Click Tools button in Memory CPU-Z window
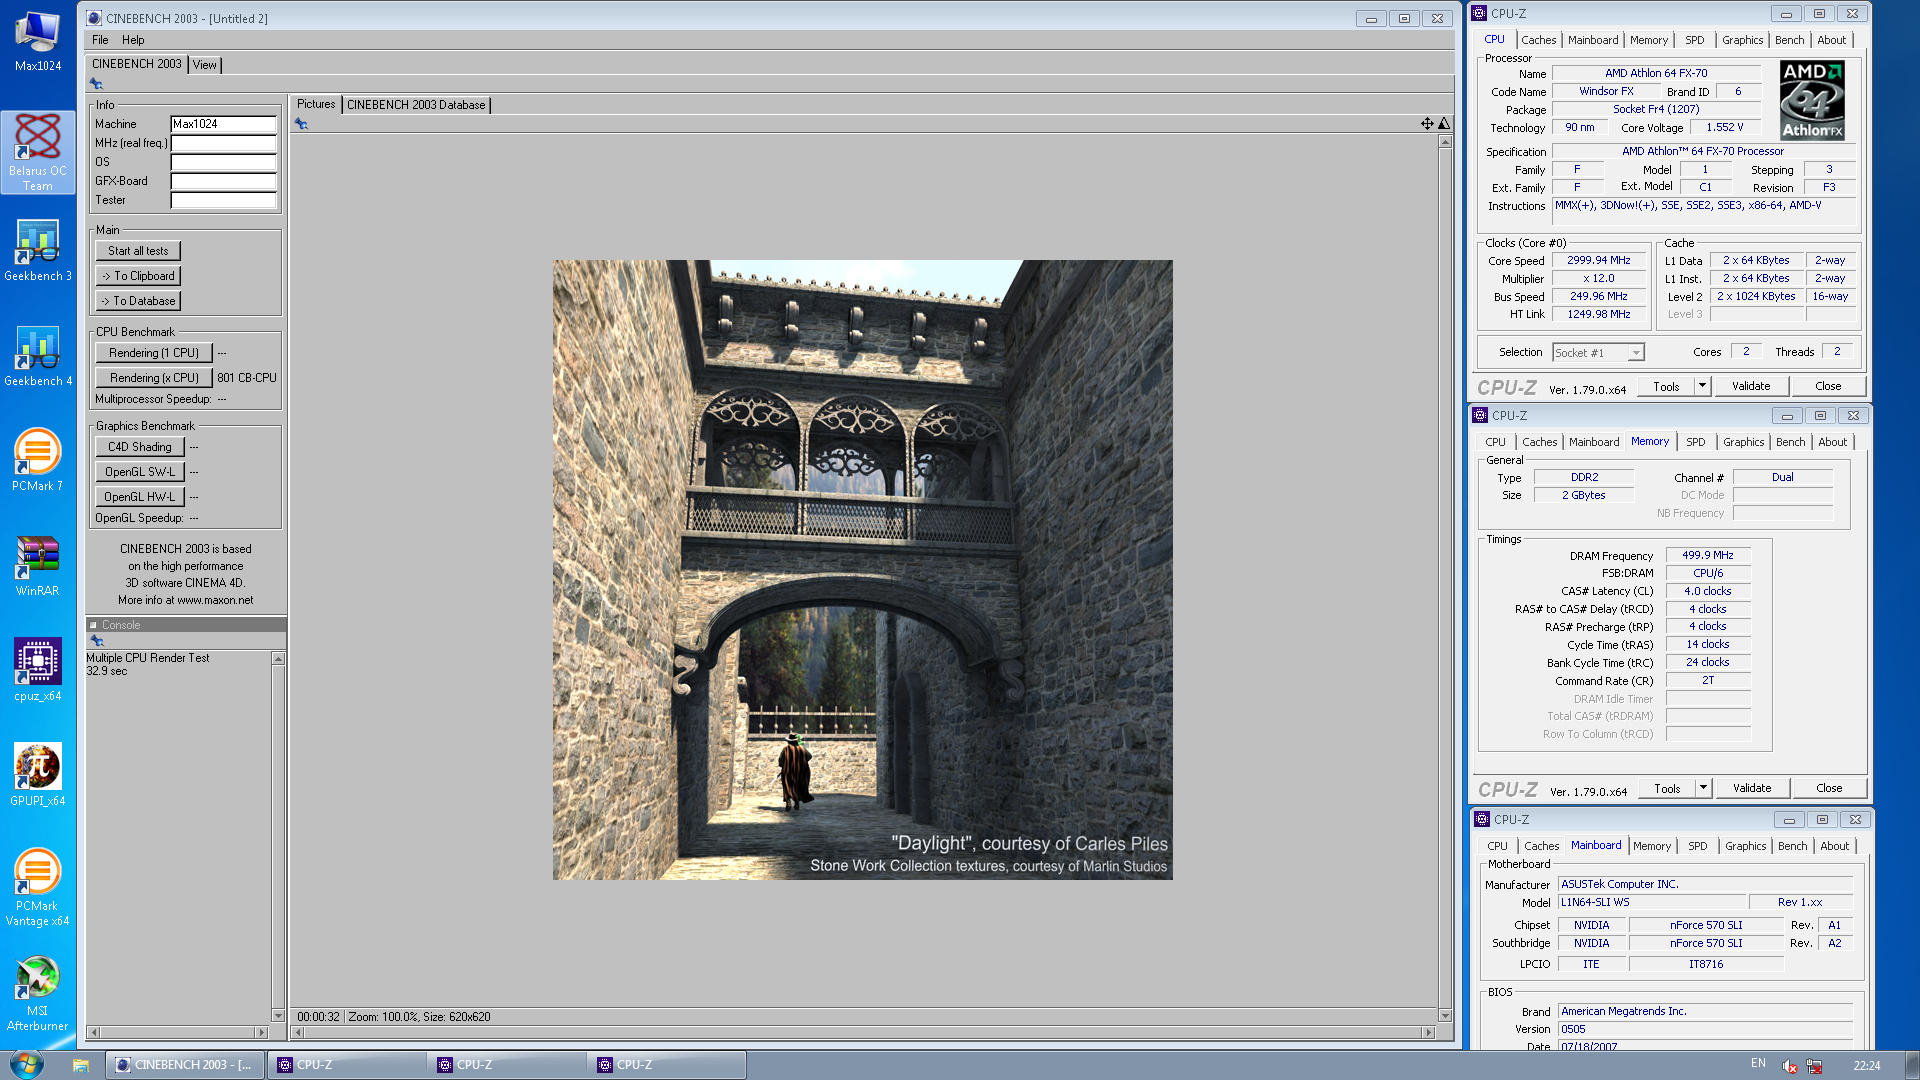The width and height of the screenshot is (1920, 1080). [x=1667, y=788]
